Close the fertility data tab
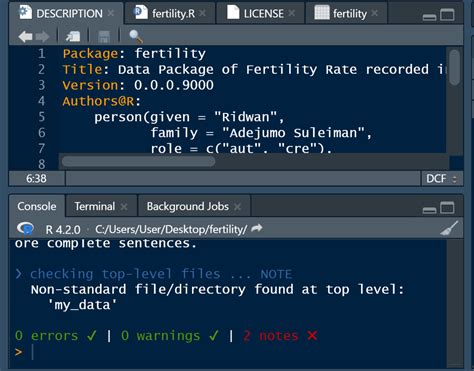 pos(375,13)
